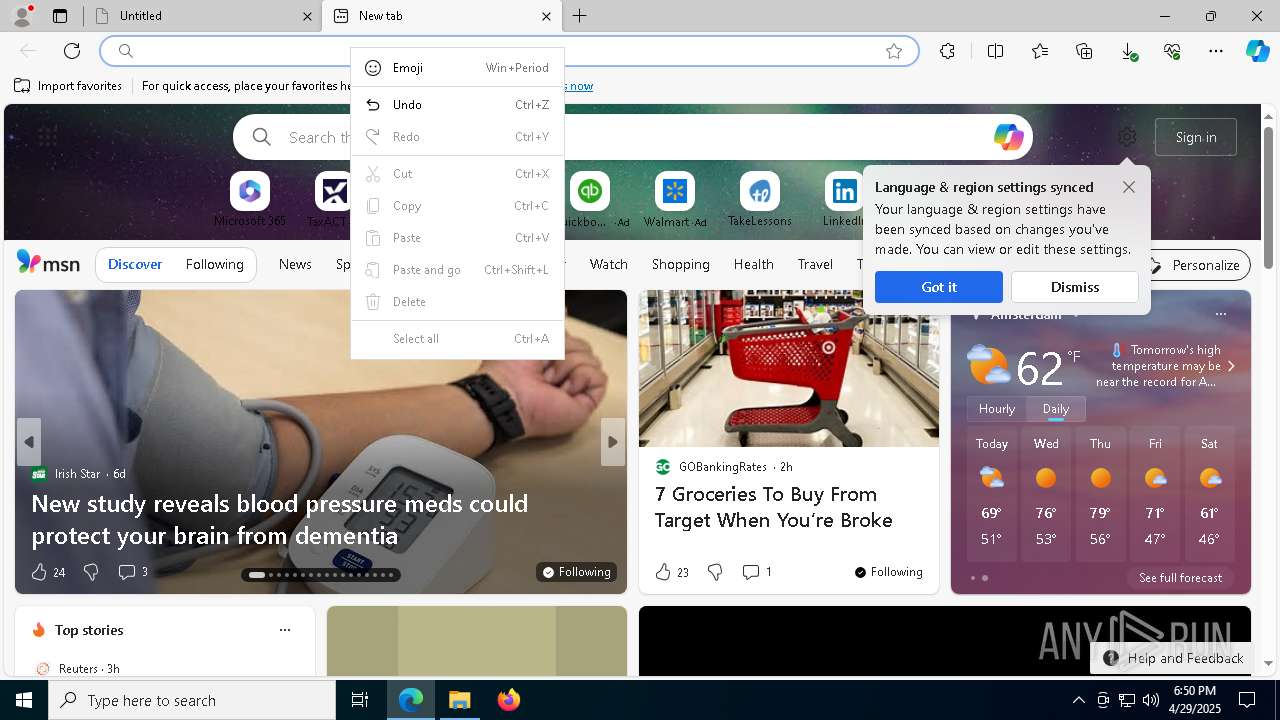Open Copilot sidebar icon
This screenshot has width=1280, height=720.
coord(1257,51)
